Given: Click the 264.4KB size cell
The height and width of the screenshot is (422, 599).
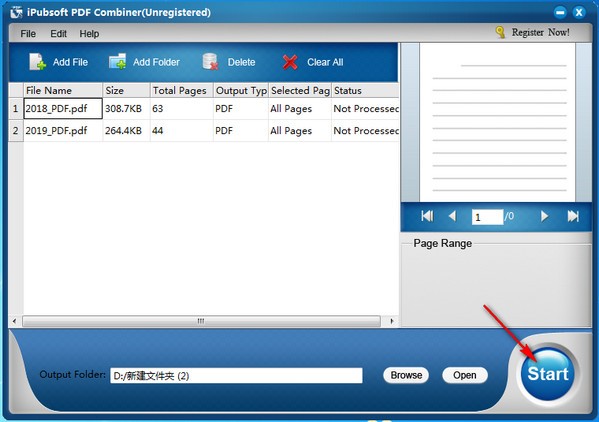Looking at the screenshot, I should pos(126,131).
